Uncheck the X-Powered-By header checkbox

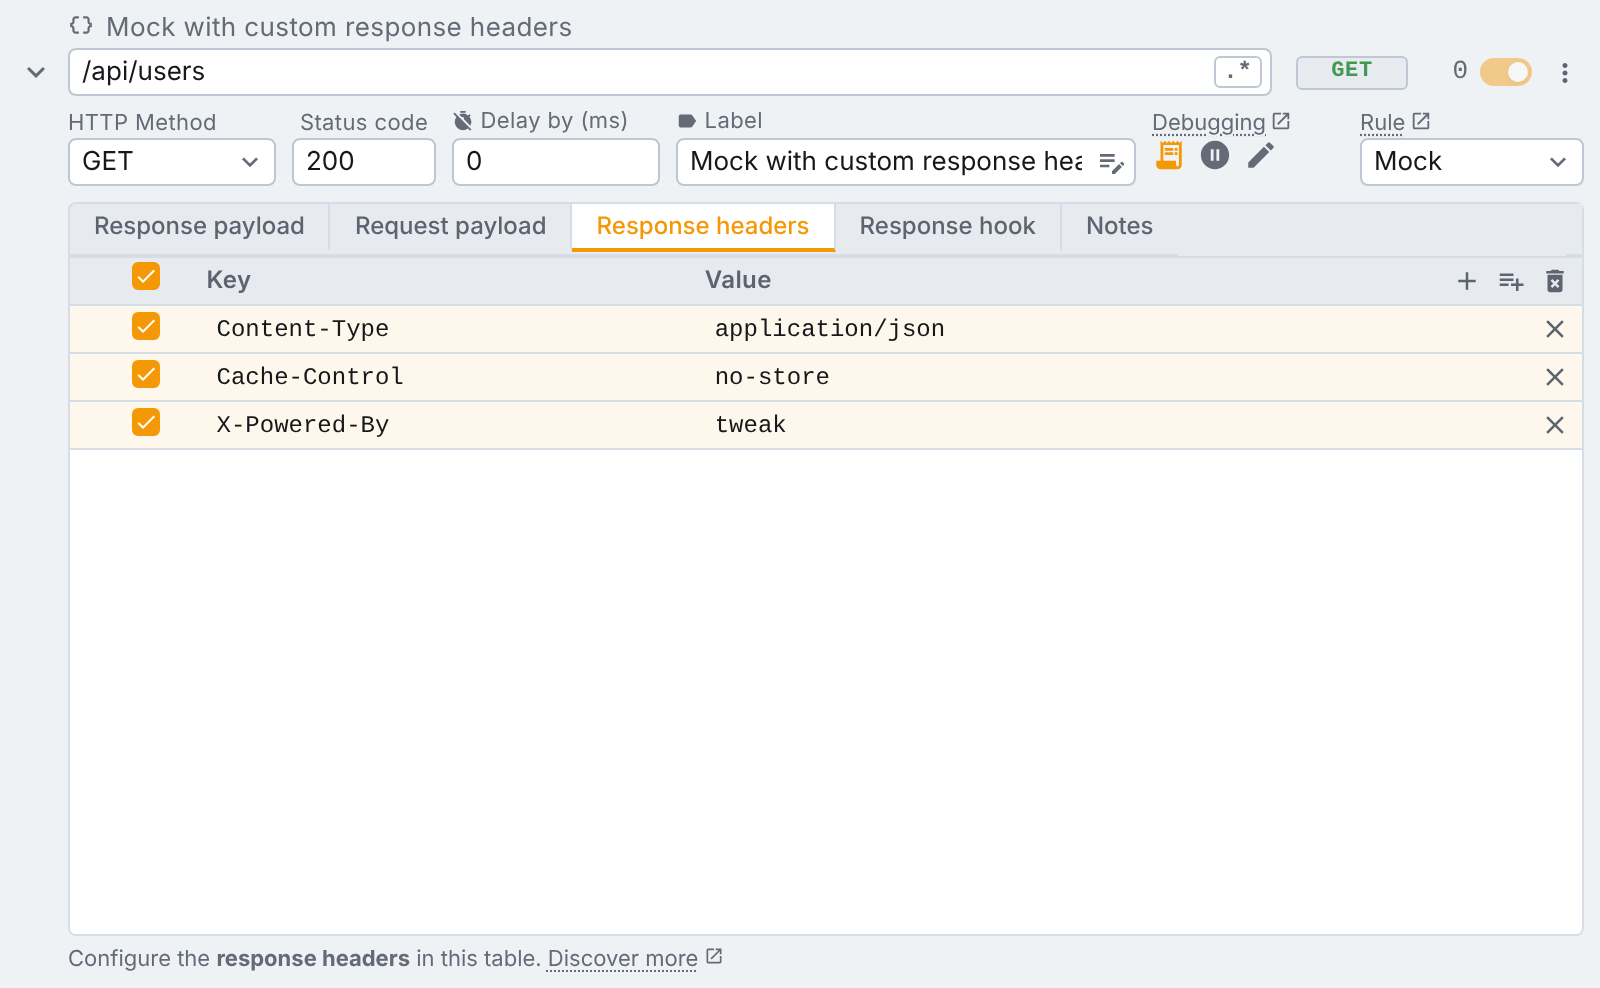point(146,422)
